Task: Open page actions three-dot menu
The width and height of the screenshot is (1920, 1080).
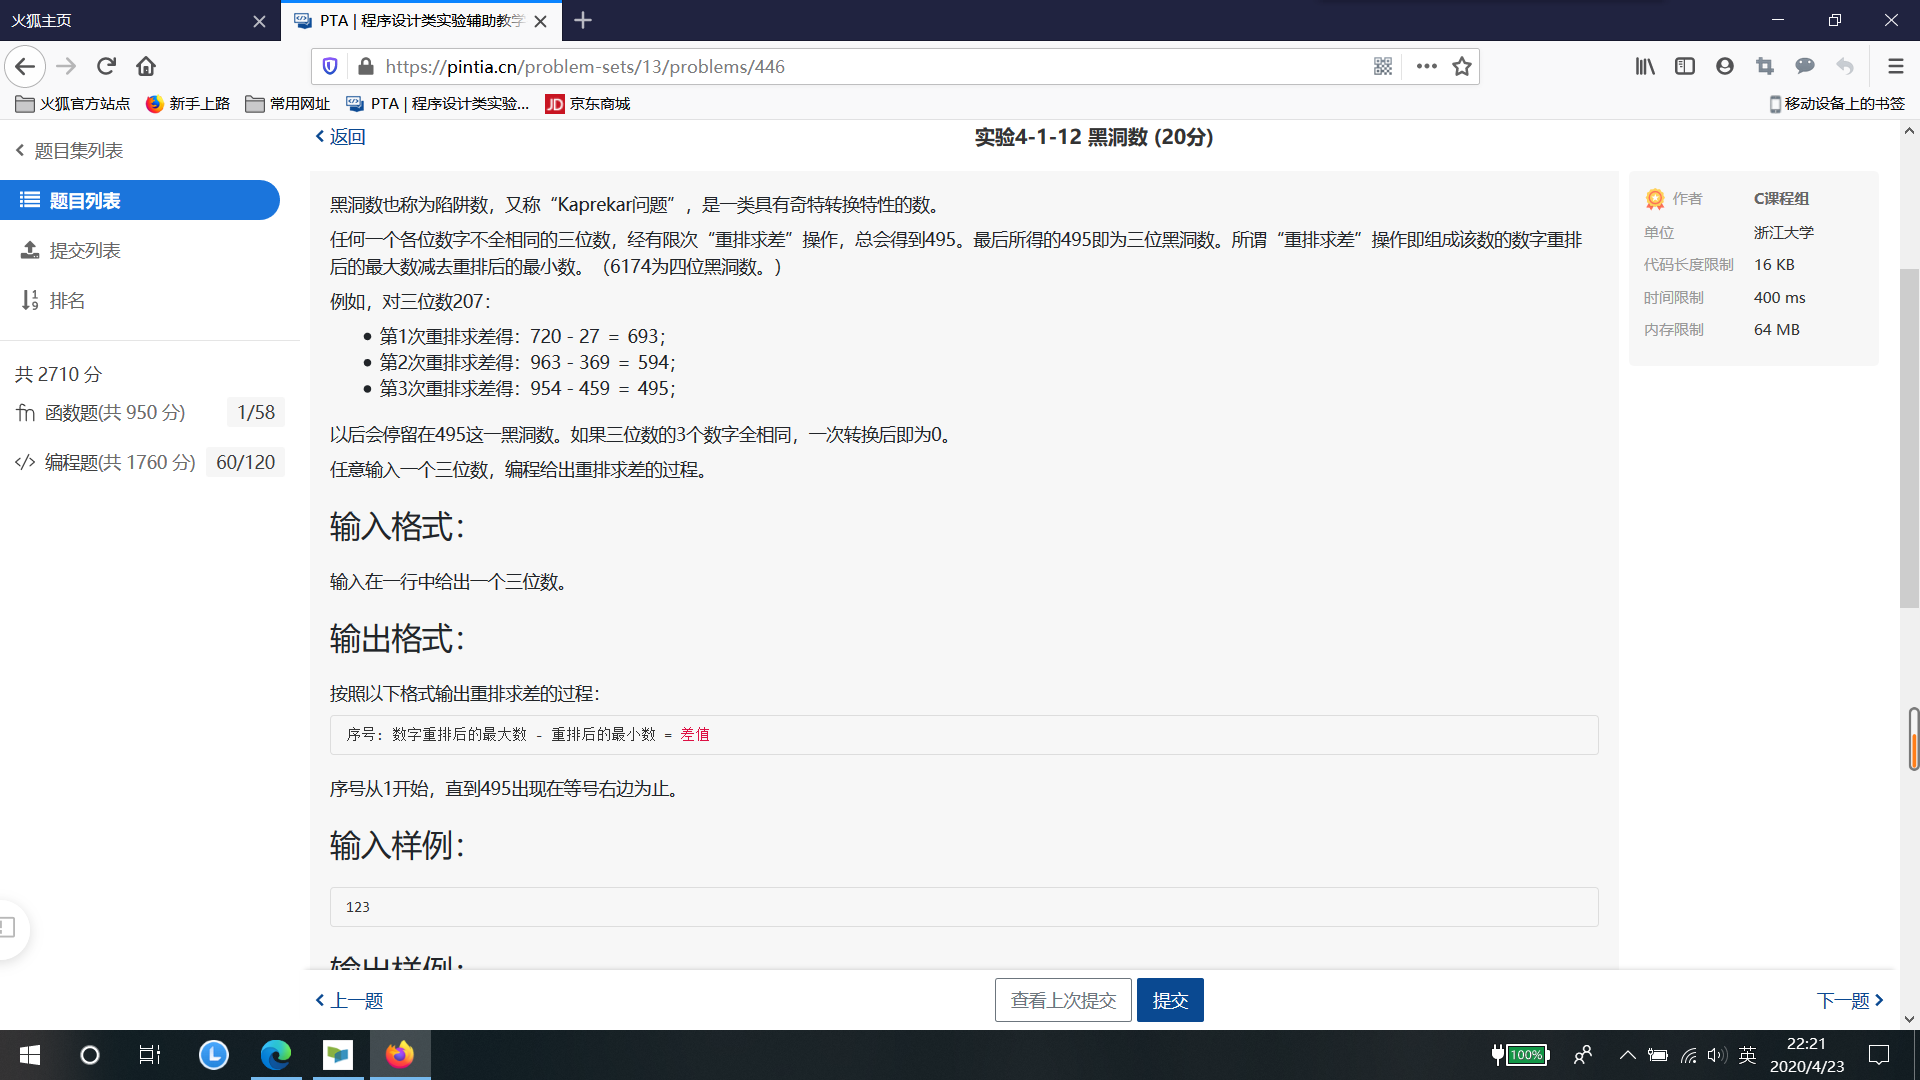Action: [1427, 66]
